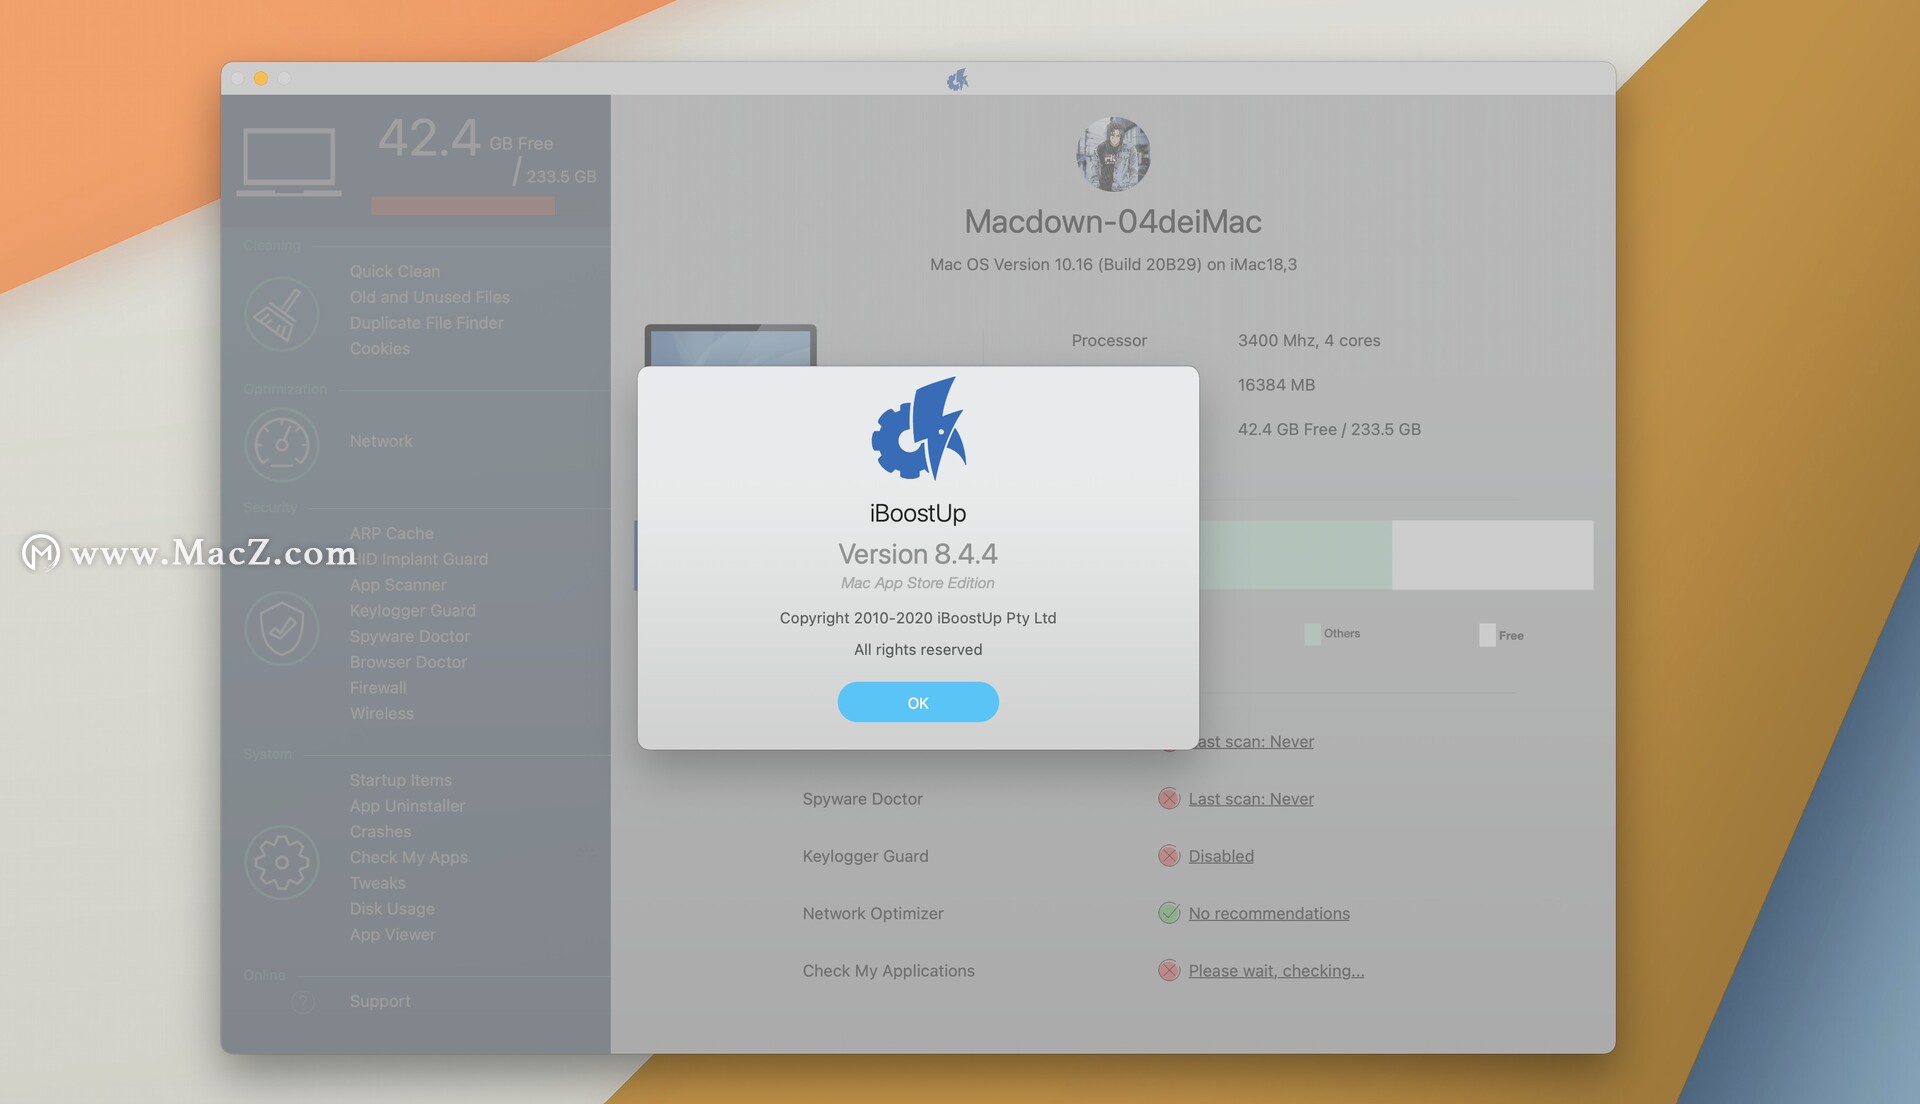Screen dimensions: 1920x1104
Task: Click the 'Please wait, checking...' link
Action: pos(1275,971)
